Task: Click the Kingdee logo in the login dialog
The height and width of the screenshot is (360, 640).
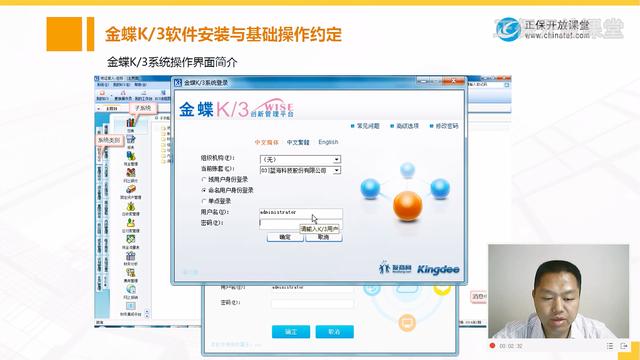Action: coord(438,269)
